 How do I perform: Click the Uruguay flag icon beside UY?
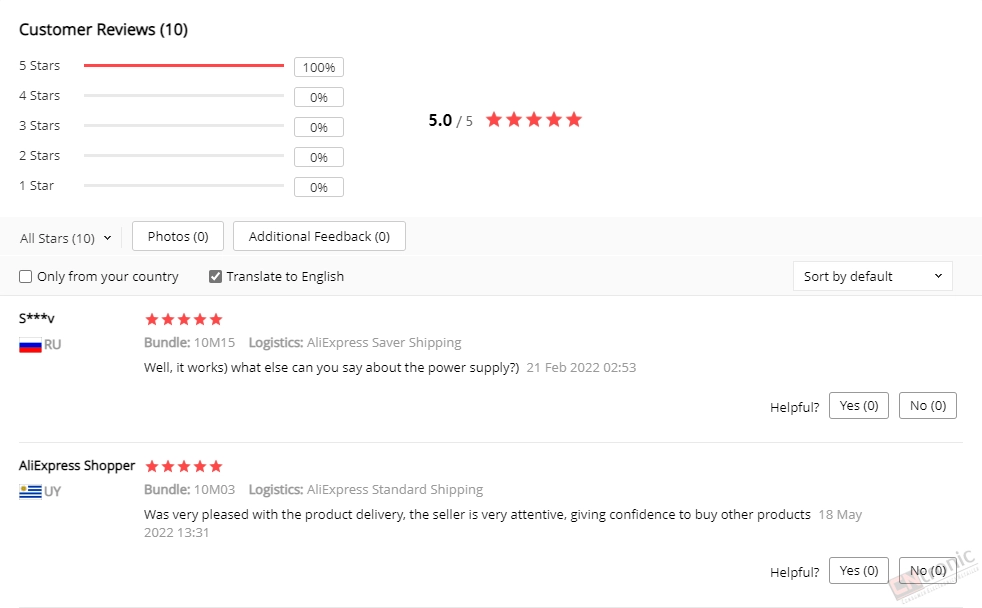coord(30,492)
